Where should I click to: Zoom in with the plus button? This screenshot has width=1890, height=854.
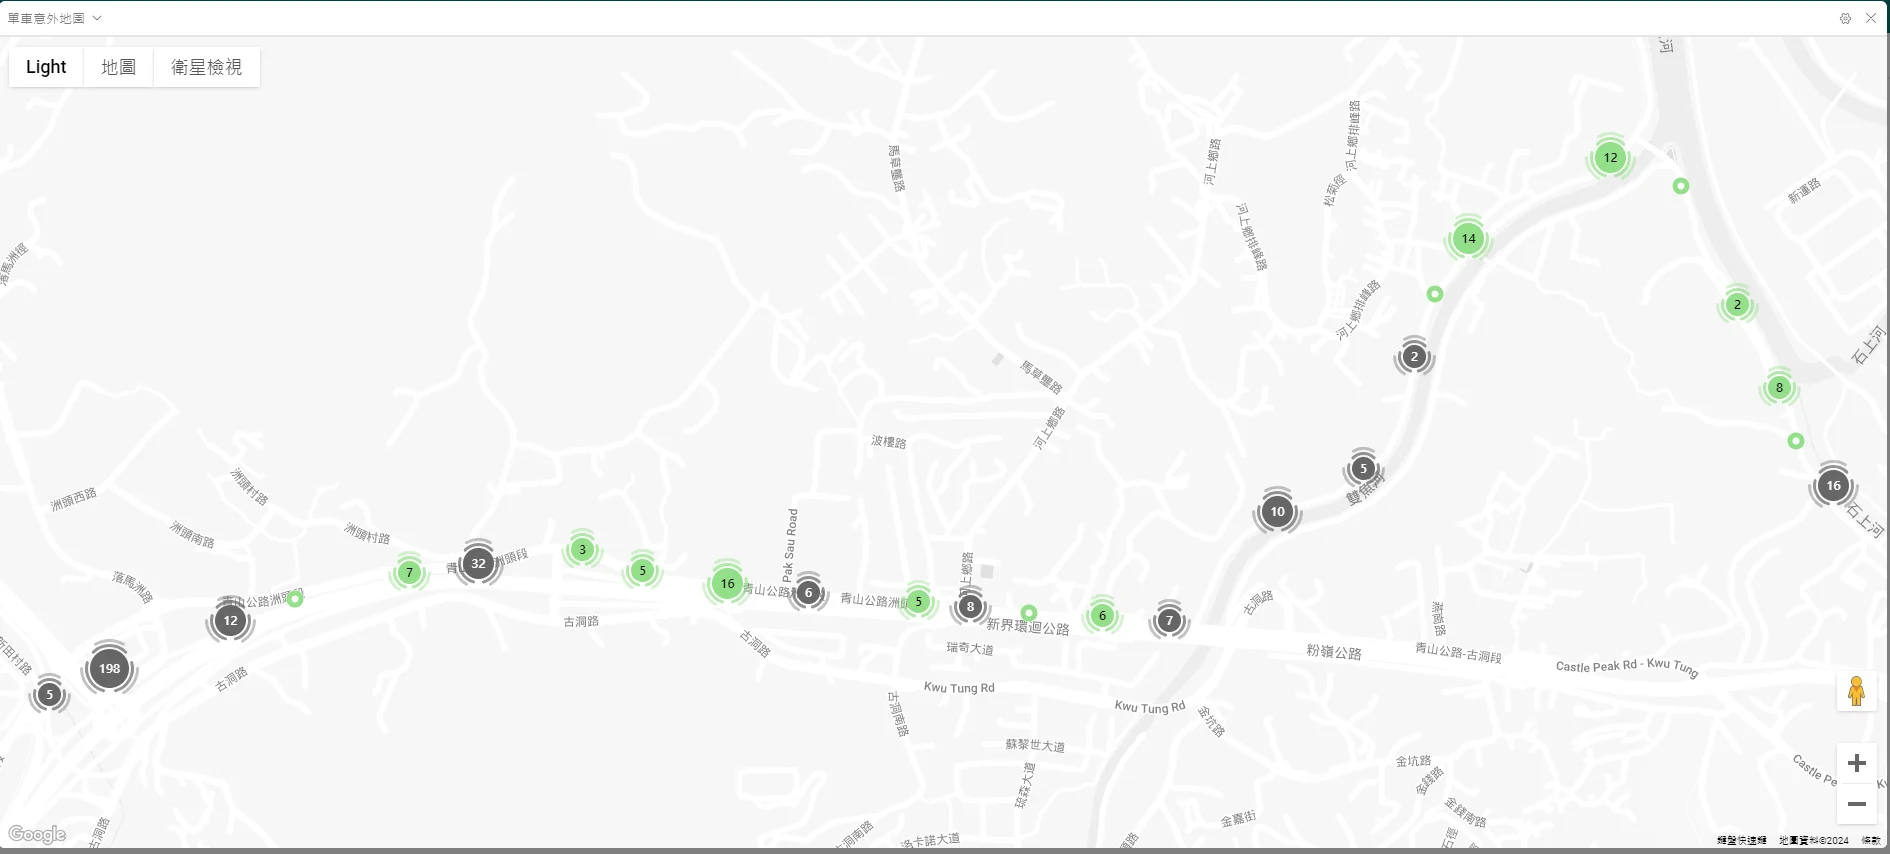coord(1857,763)
